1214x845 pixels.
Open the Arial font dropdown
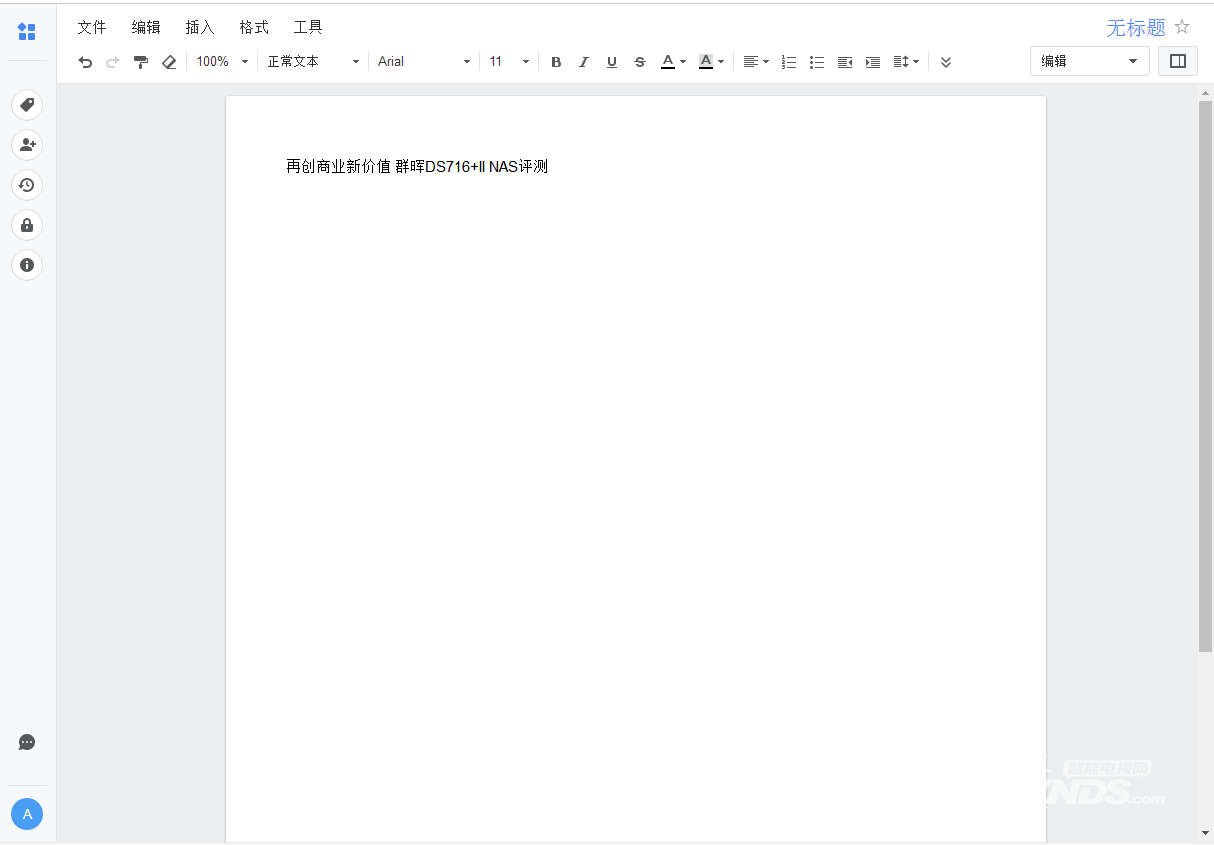tap(424, 62)
